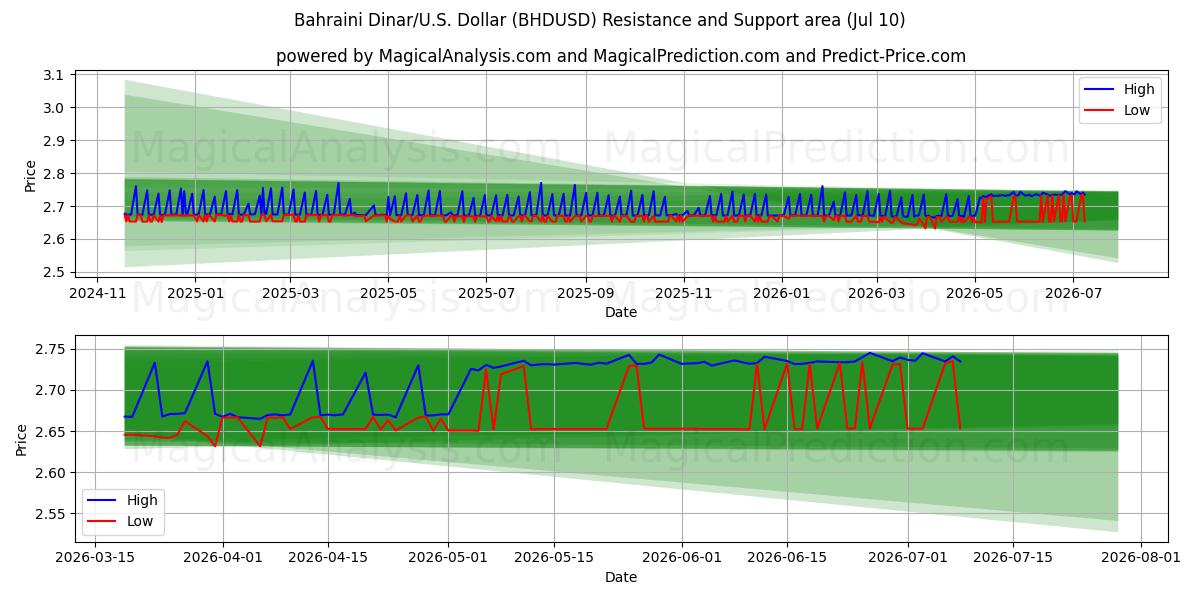Click the '2.70' bottom y-axis value

(x=50, y=390)
